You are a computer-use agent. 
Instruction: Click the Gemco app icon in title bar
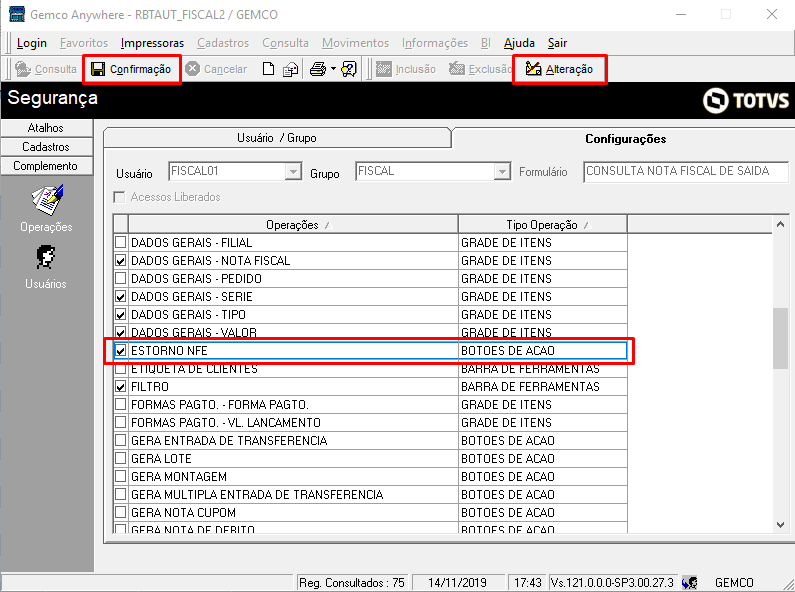[17, 14]
